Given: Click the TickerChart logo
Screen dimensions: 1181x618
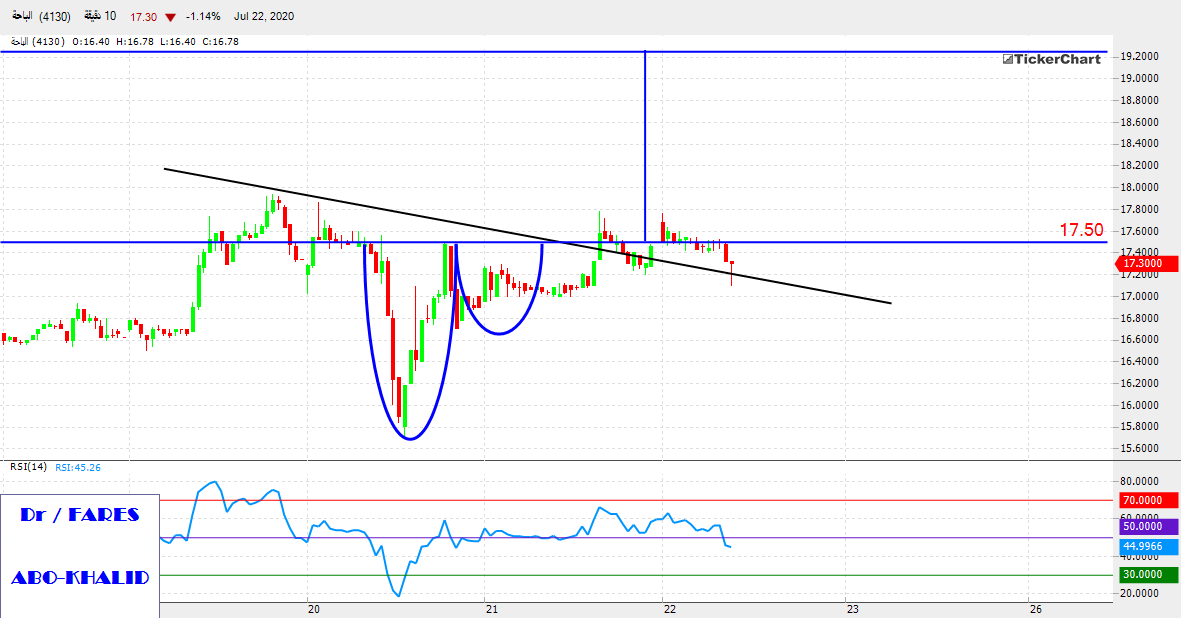Looking at the screenshot, I should (1051, 59).
